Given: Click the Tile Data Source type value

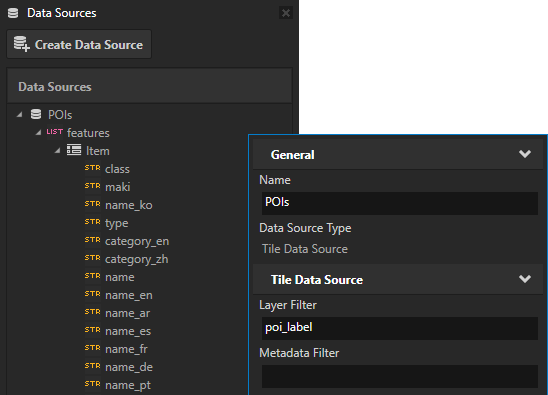Looking at the screenshot, I should point(305,249).
